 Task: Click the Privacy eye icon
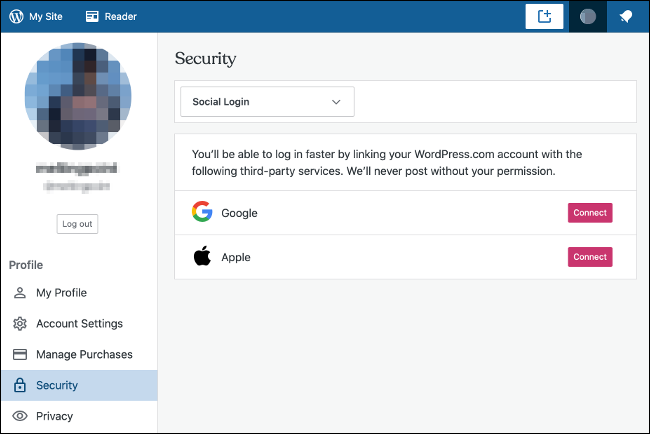19,416
